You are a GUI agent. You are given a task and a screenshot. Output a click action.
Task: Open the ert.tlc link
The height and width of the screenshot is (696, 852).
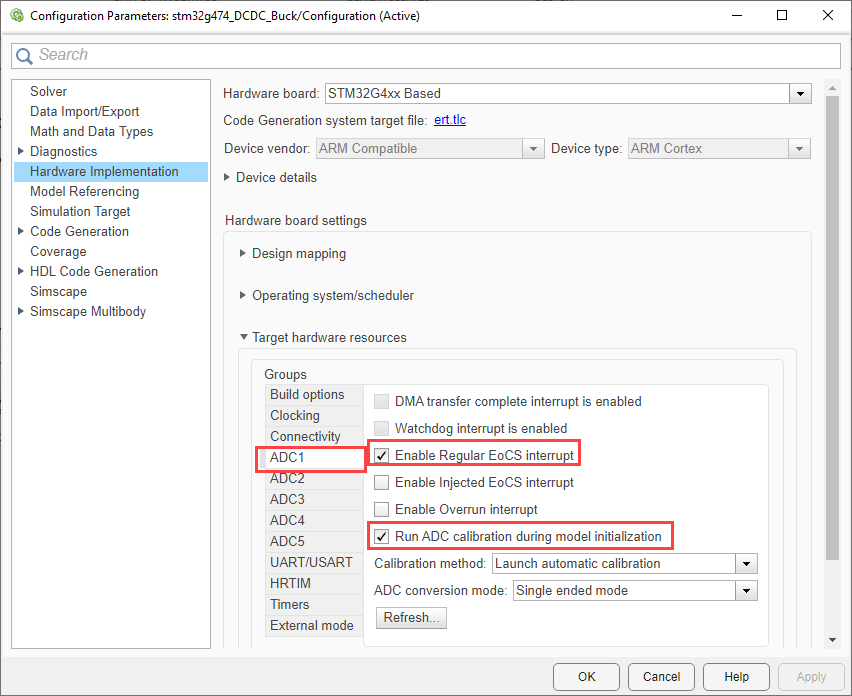[x=450, y=121]
